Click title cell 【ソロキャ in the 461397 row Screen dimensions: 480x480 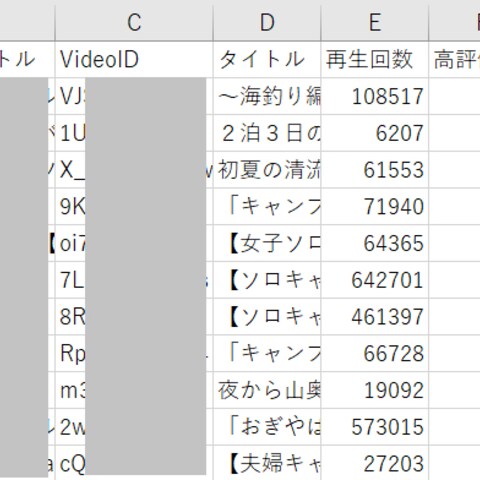267,317
